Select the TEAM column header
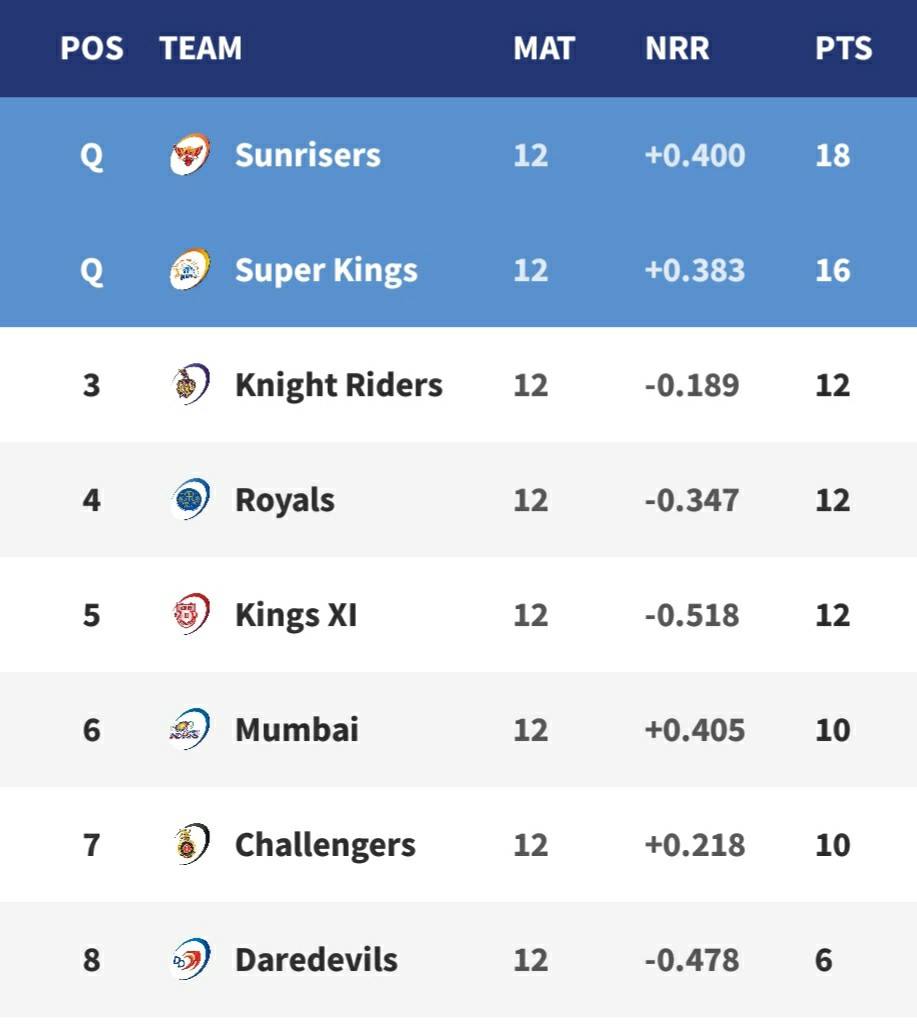The image size is (917, 1024). [x=201, y=48]
